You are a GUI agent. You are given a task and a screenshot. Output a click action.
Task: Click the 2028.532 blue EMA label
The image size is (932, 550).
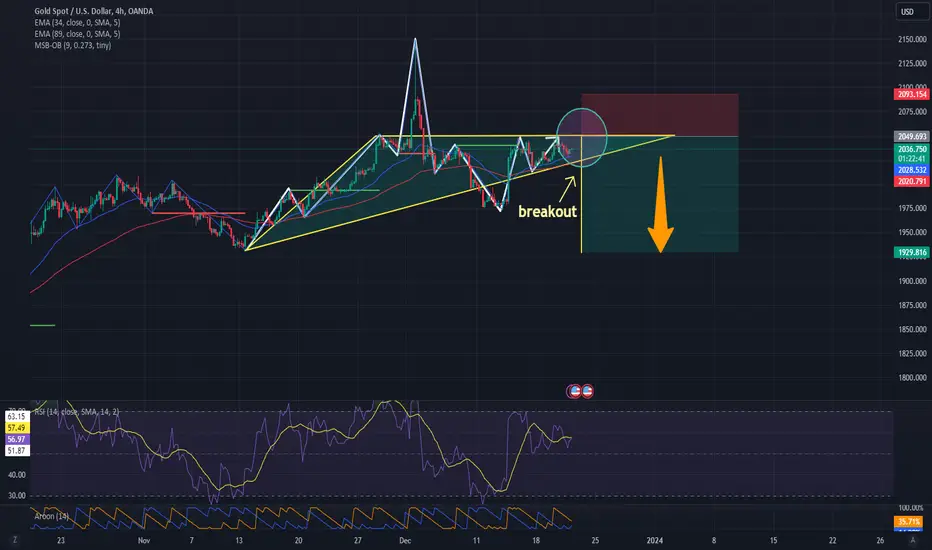[x=911, y=170]
